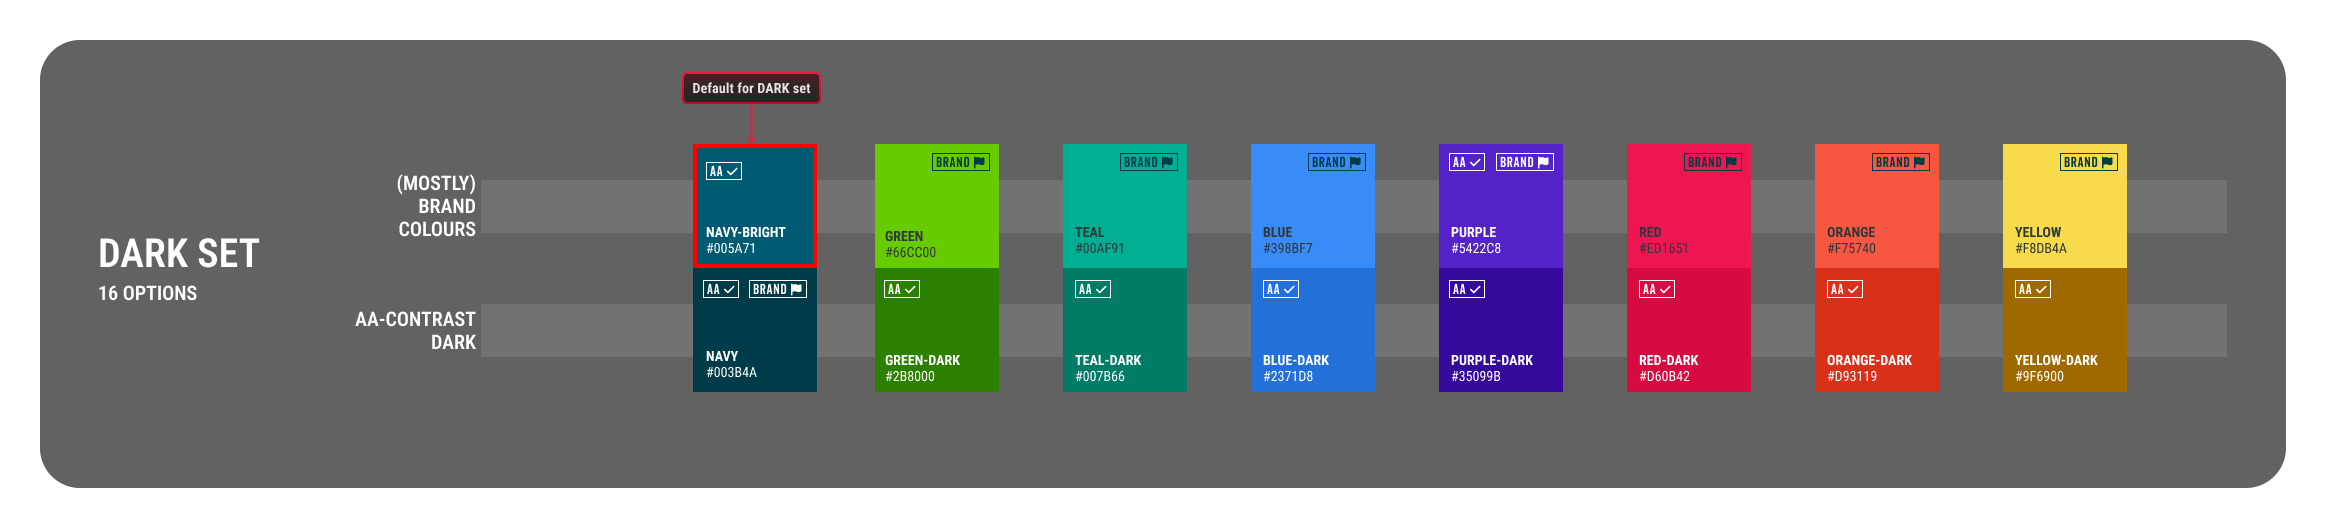Click the '(MOSTLY) BRAND COLOURS' row label
Viewport: 2326px width, 528px height.
436,206
